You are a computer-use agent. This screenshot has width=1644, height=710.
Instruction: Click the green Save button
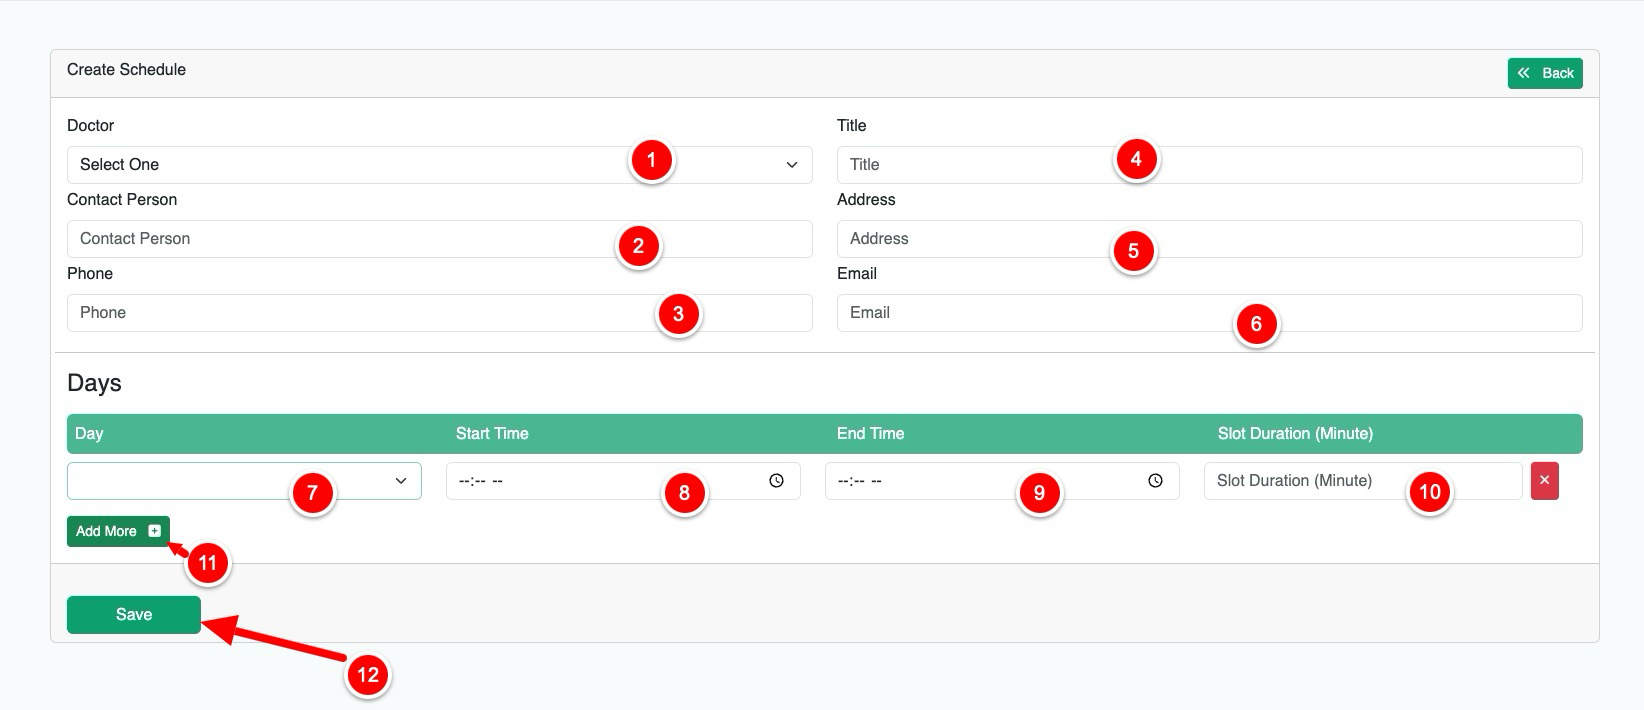(134, 615)
